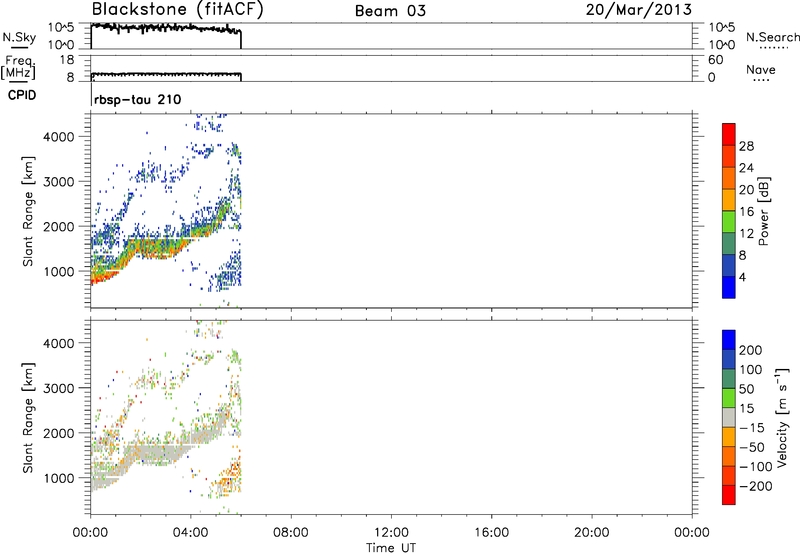Click the '16:00' time tick label
Screen dimensions: 800x554
[491, 533]
